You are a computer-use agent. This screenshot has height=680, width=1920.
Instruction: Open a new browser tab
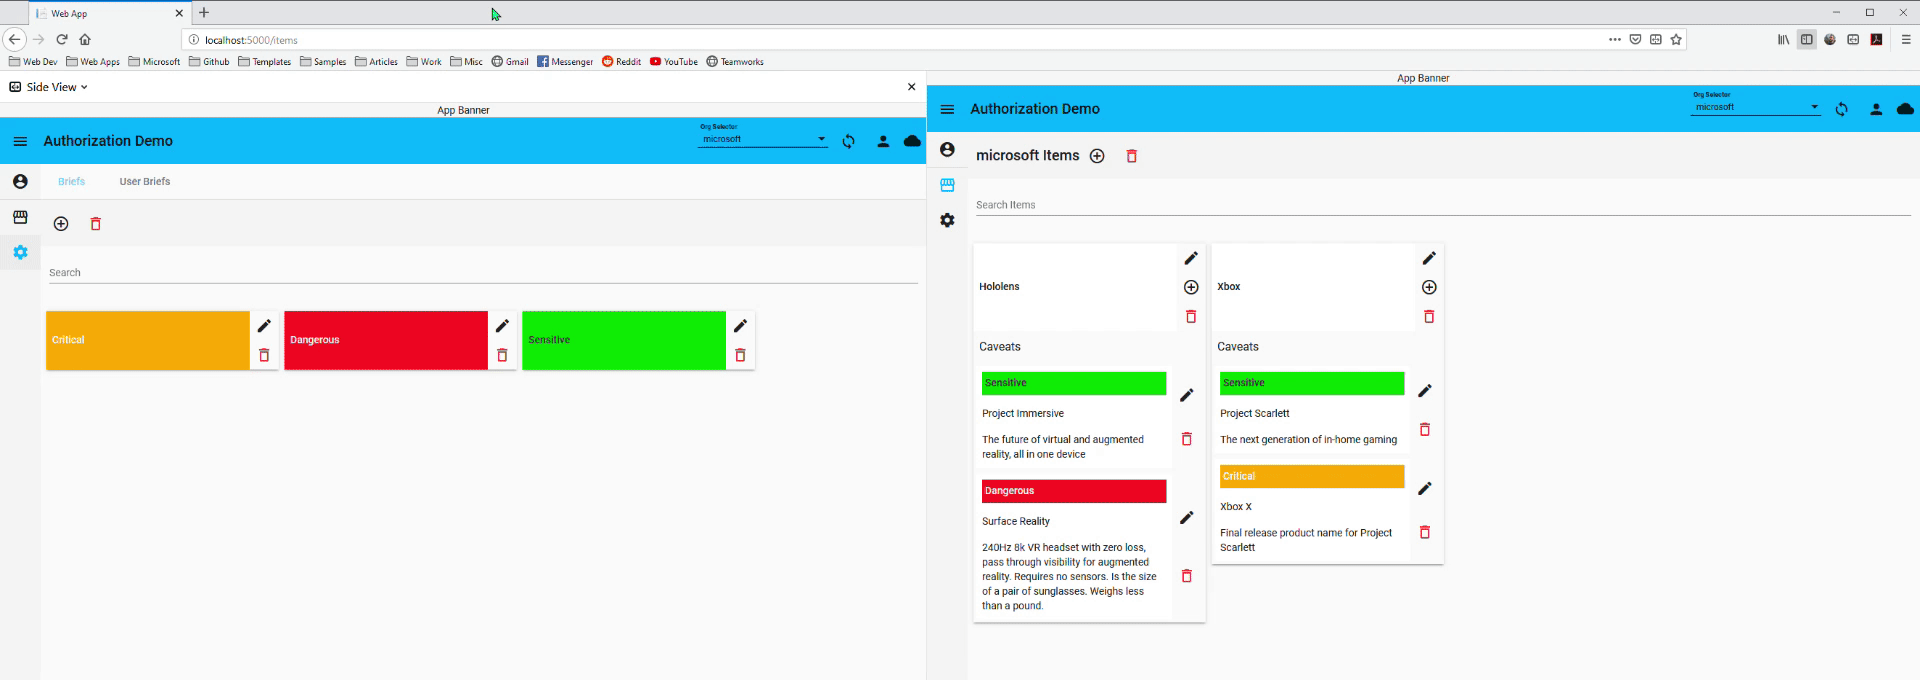click(204, 13)
